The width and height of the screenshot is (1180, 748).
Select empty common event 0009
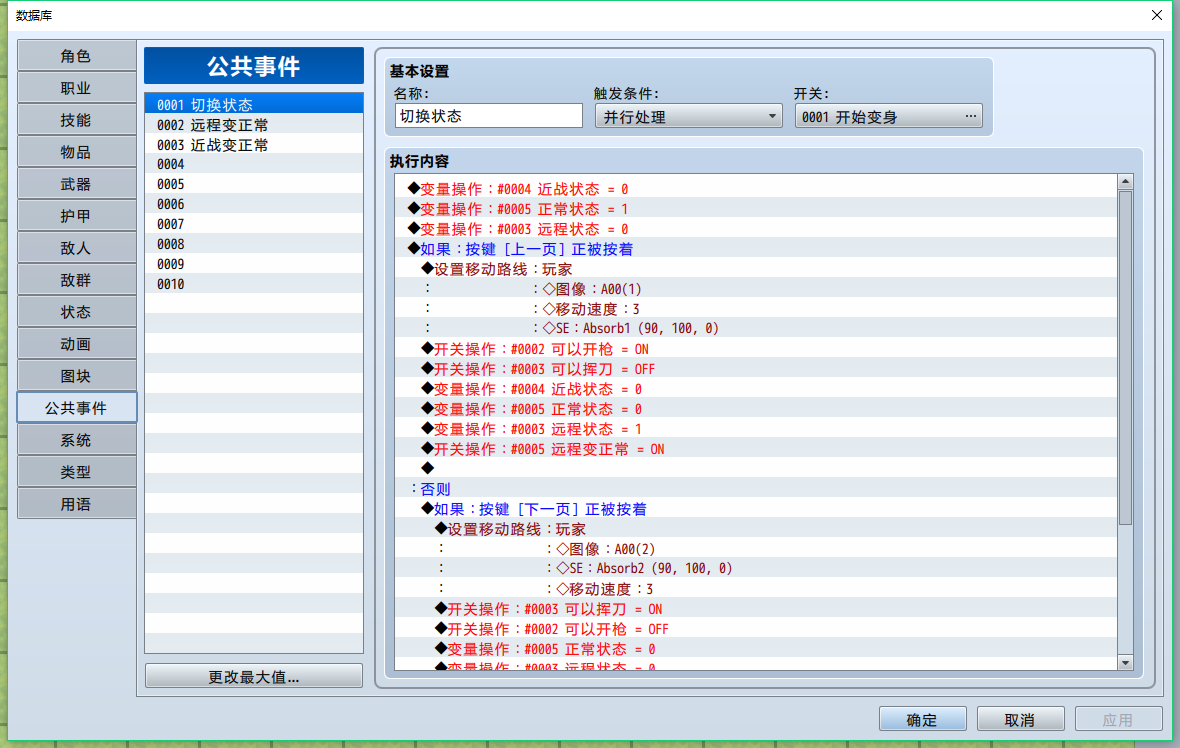[254, 264]
